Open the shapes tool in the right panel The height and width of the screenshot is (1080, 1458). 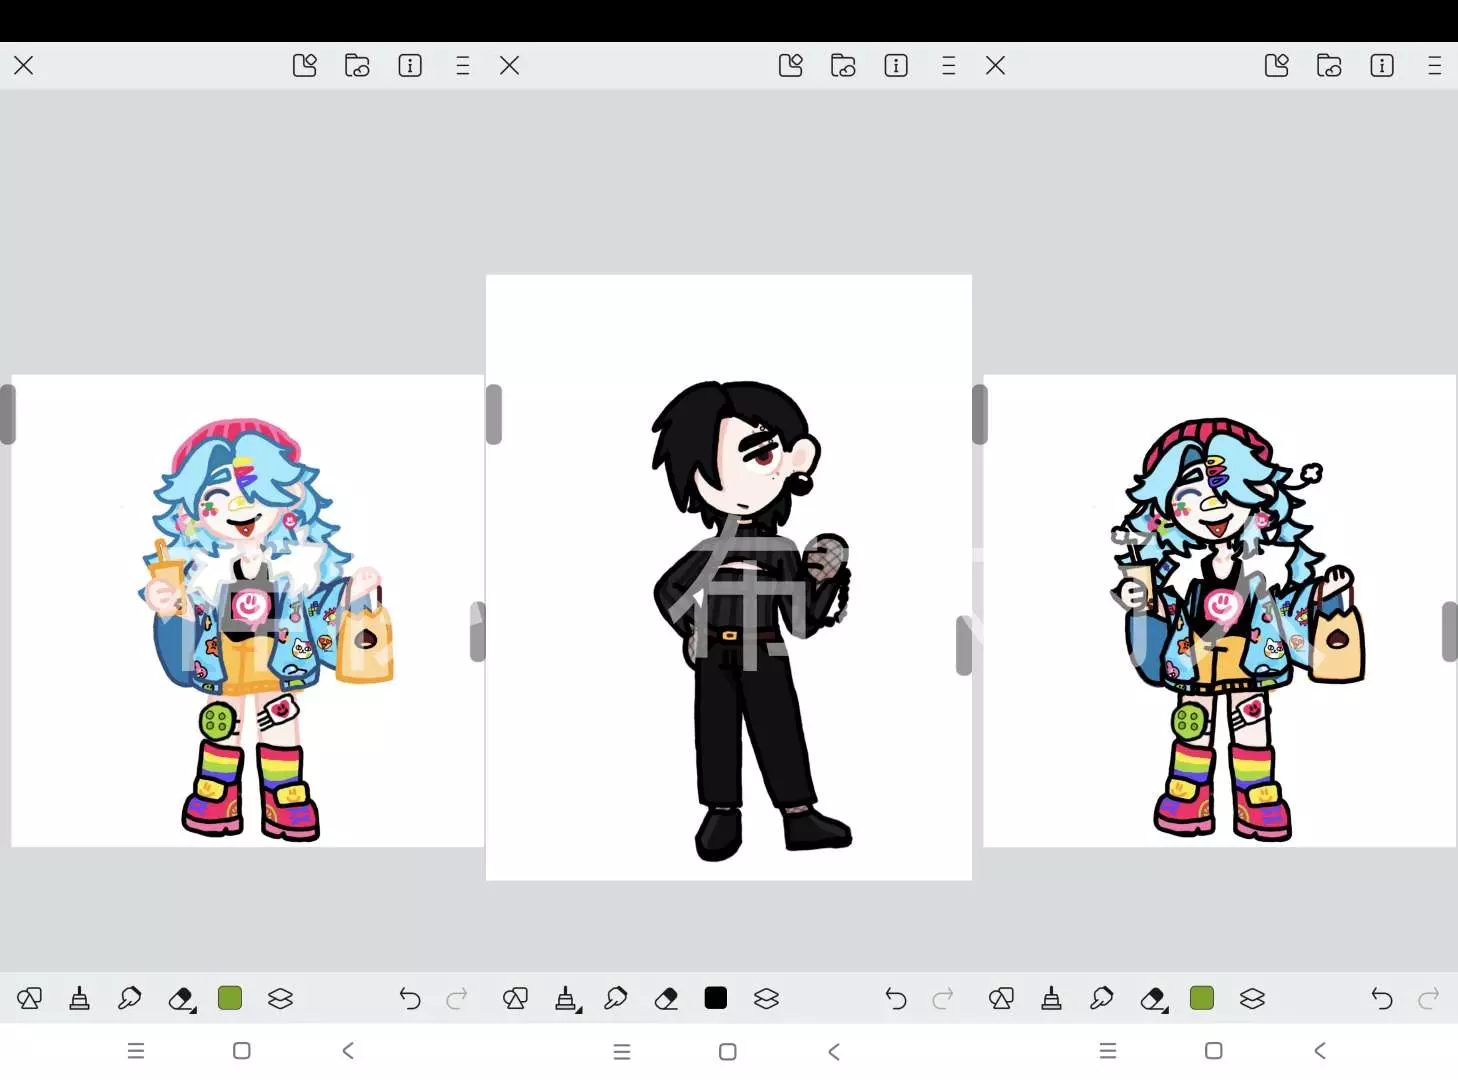[1001, 998]
